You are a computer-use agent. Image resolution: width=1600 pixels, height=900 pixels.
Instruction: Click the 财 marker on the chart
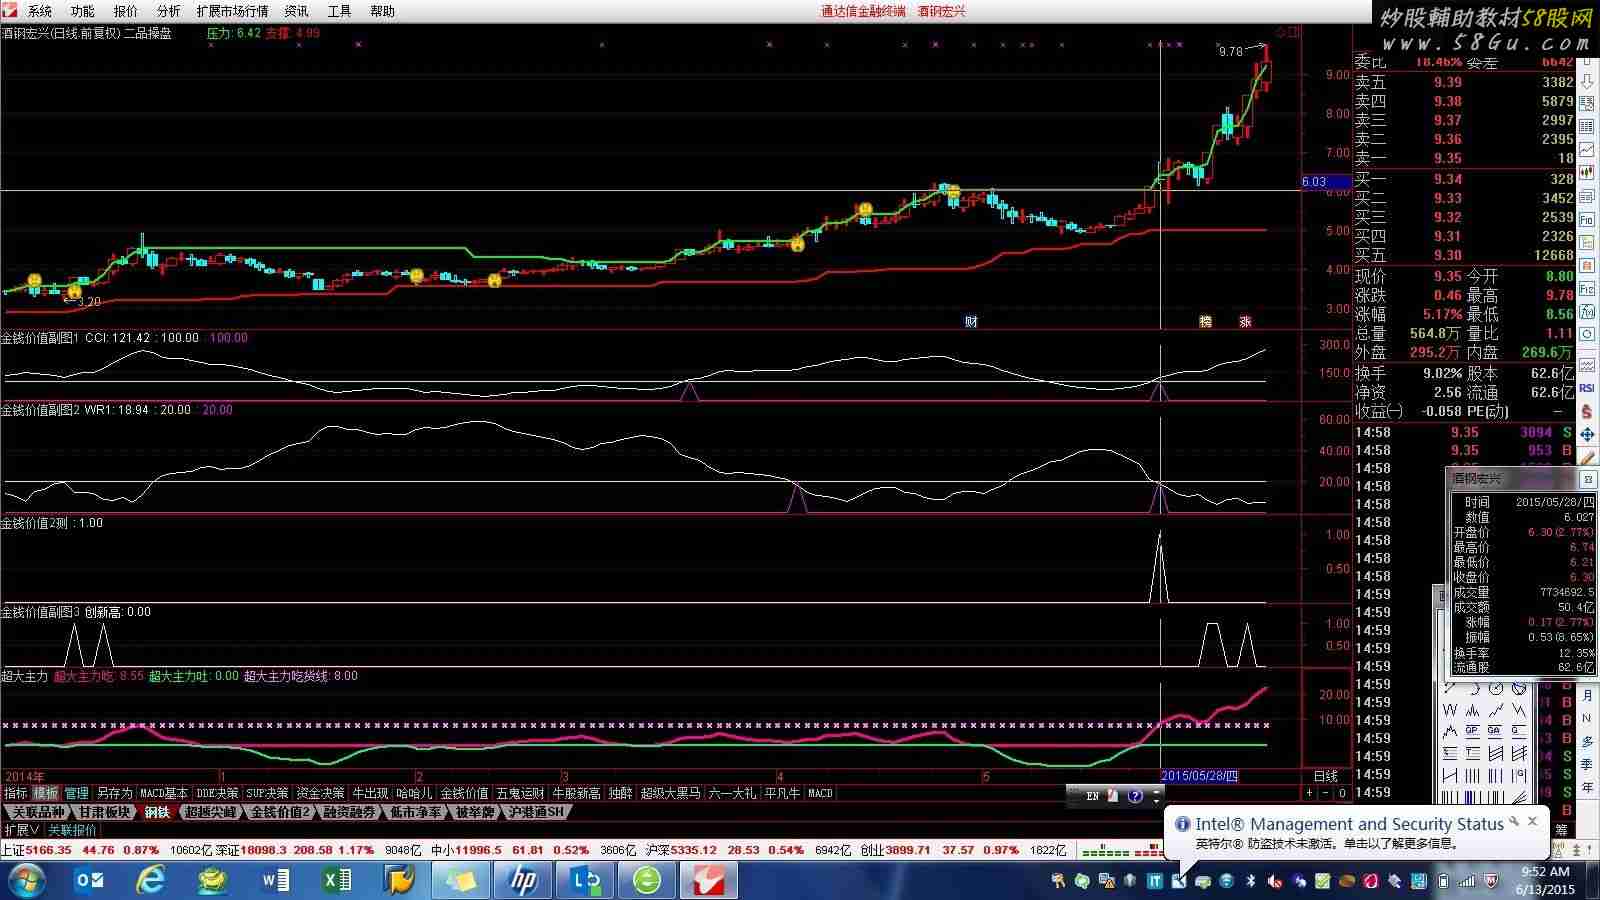[x=971, y=321]
